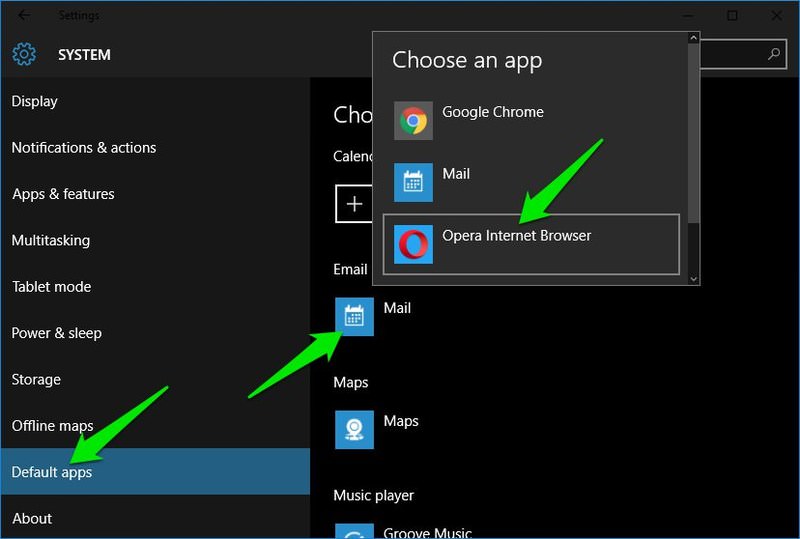Viewport: 800px width, 539px height.
Task: Click the Groove Music tile icon
Action: coord(354,531)
